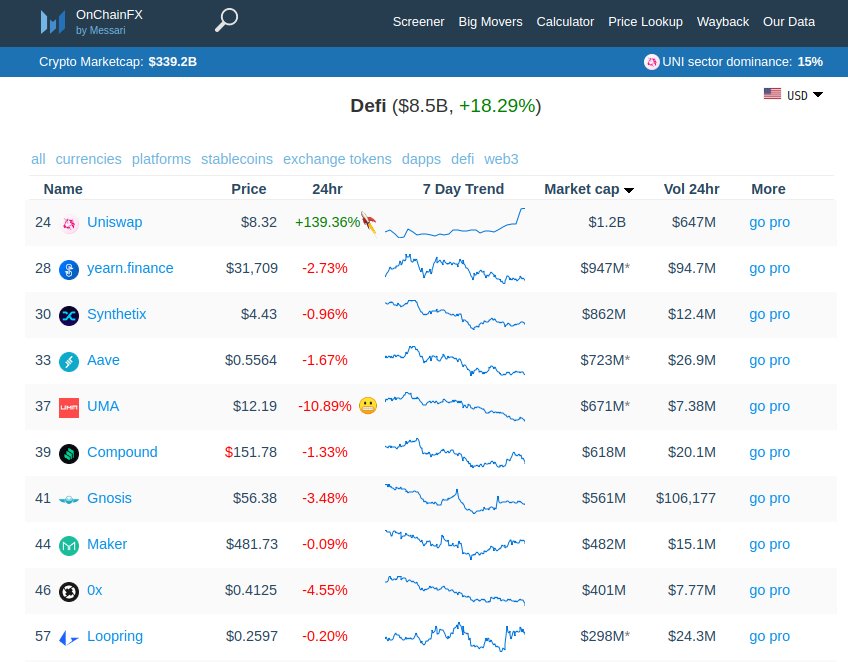The width and height of the screenshot is (848, 662).
Task: Click the UMA -10.89% change value
Action: coord(324,406)
